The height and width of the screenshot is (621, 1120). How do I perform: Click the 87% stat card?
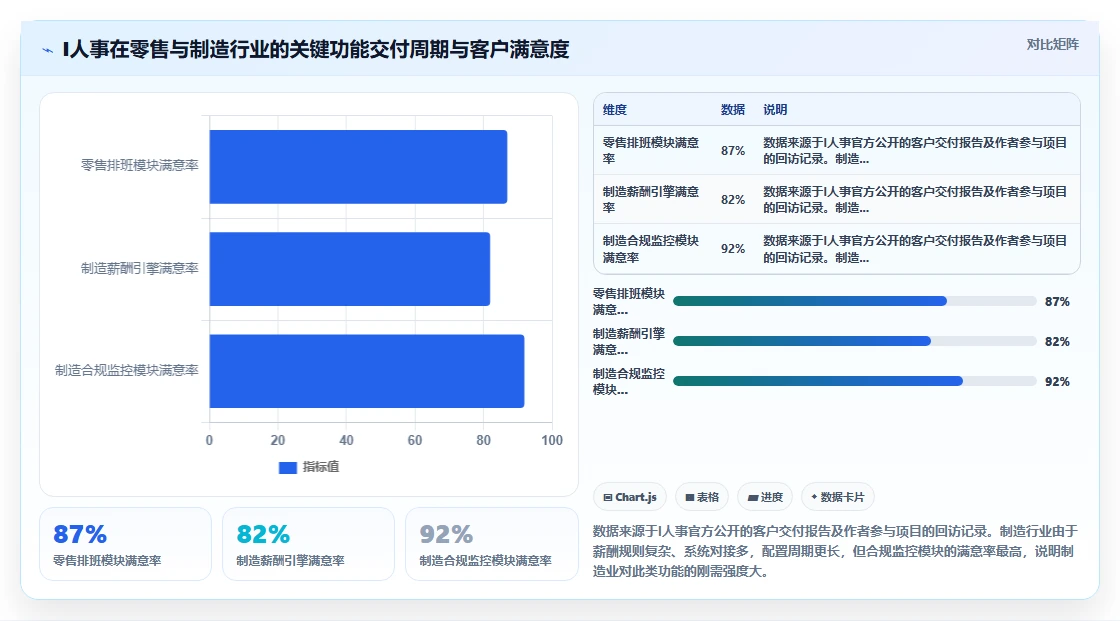[x=125, y=544]
